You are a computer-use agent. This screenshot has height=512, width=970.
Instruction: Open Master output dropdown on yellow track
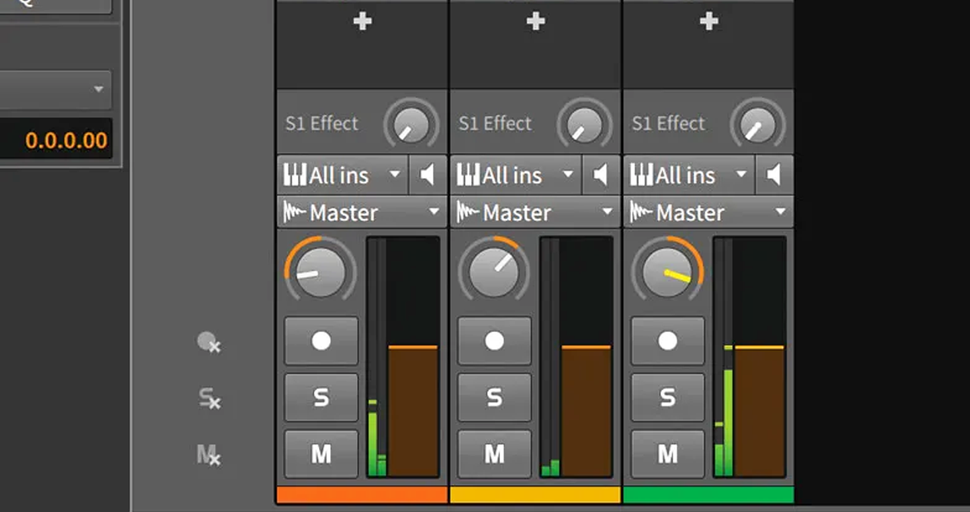click(x=535, y=213)
